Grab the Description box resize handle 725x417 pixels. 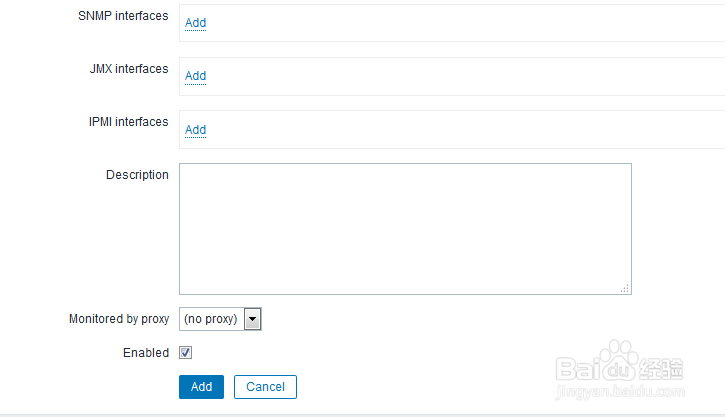625,288
